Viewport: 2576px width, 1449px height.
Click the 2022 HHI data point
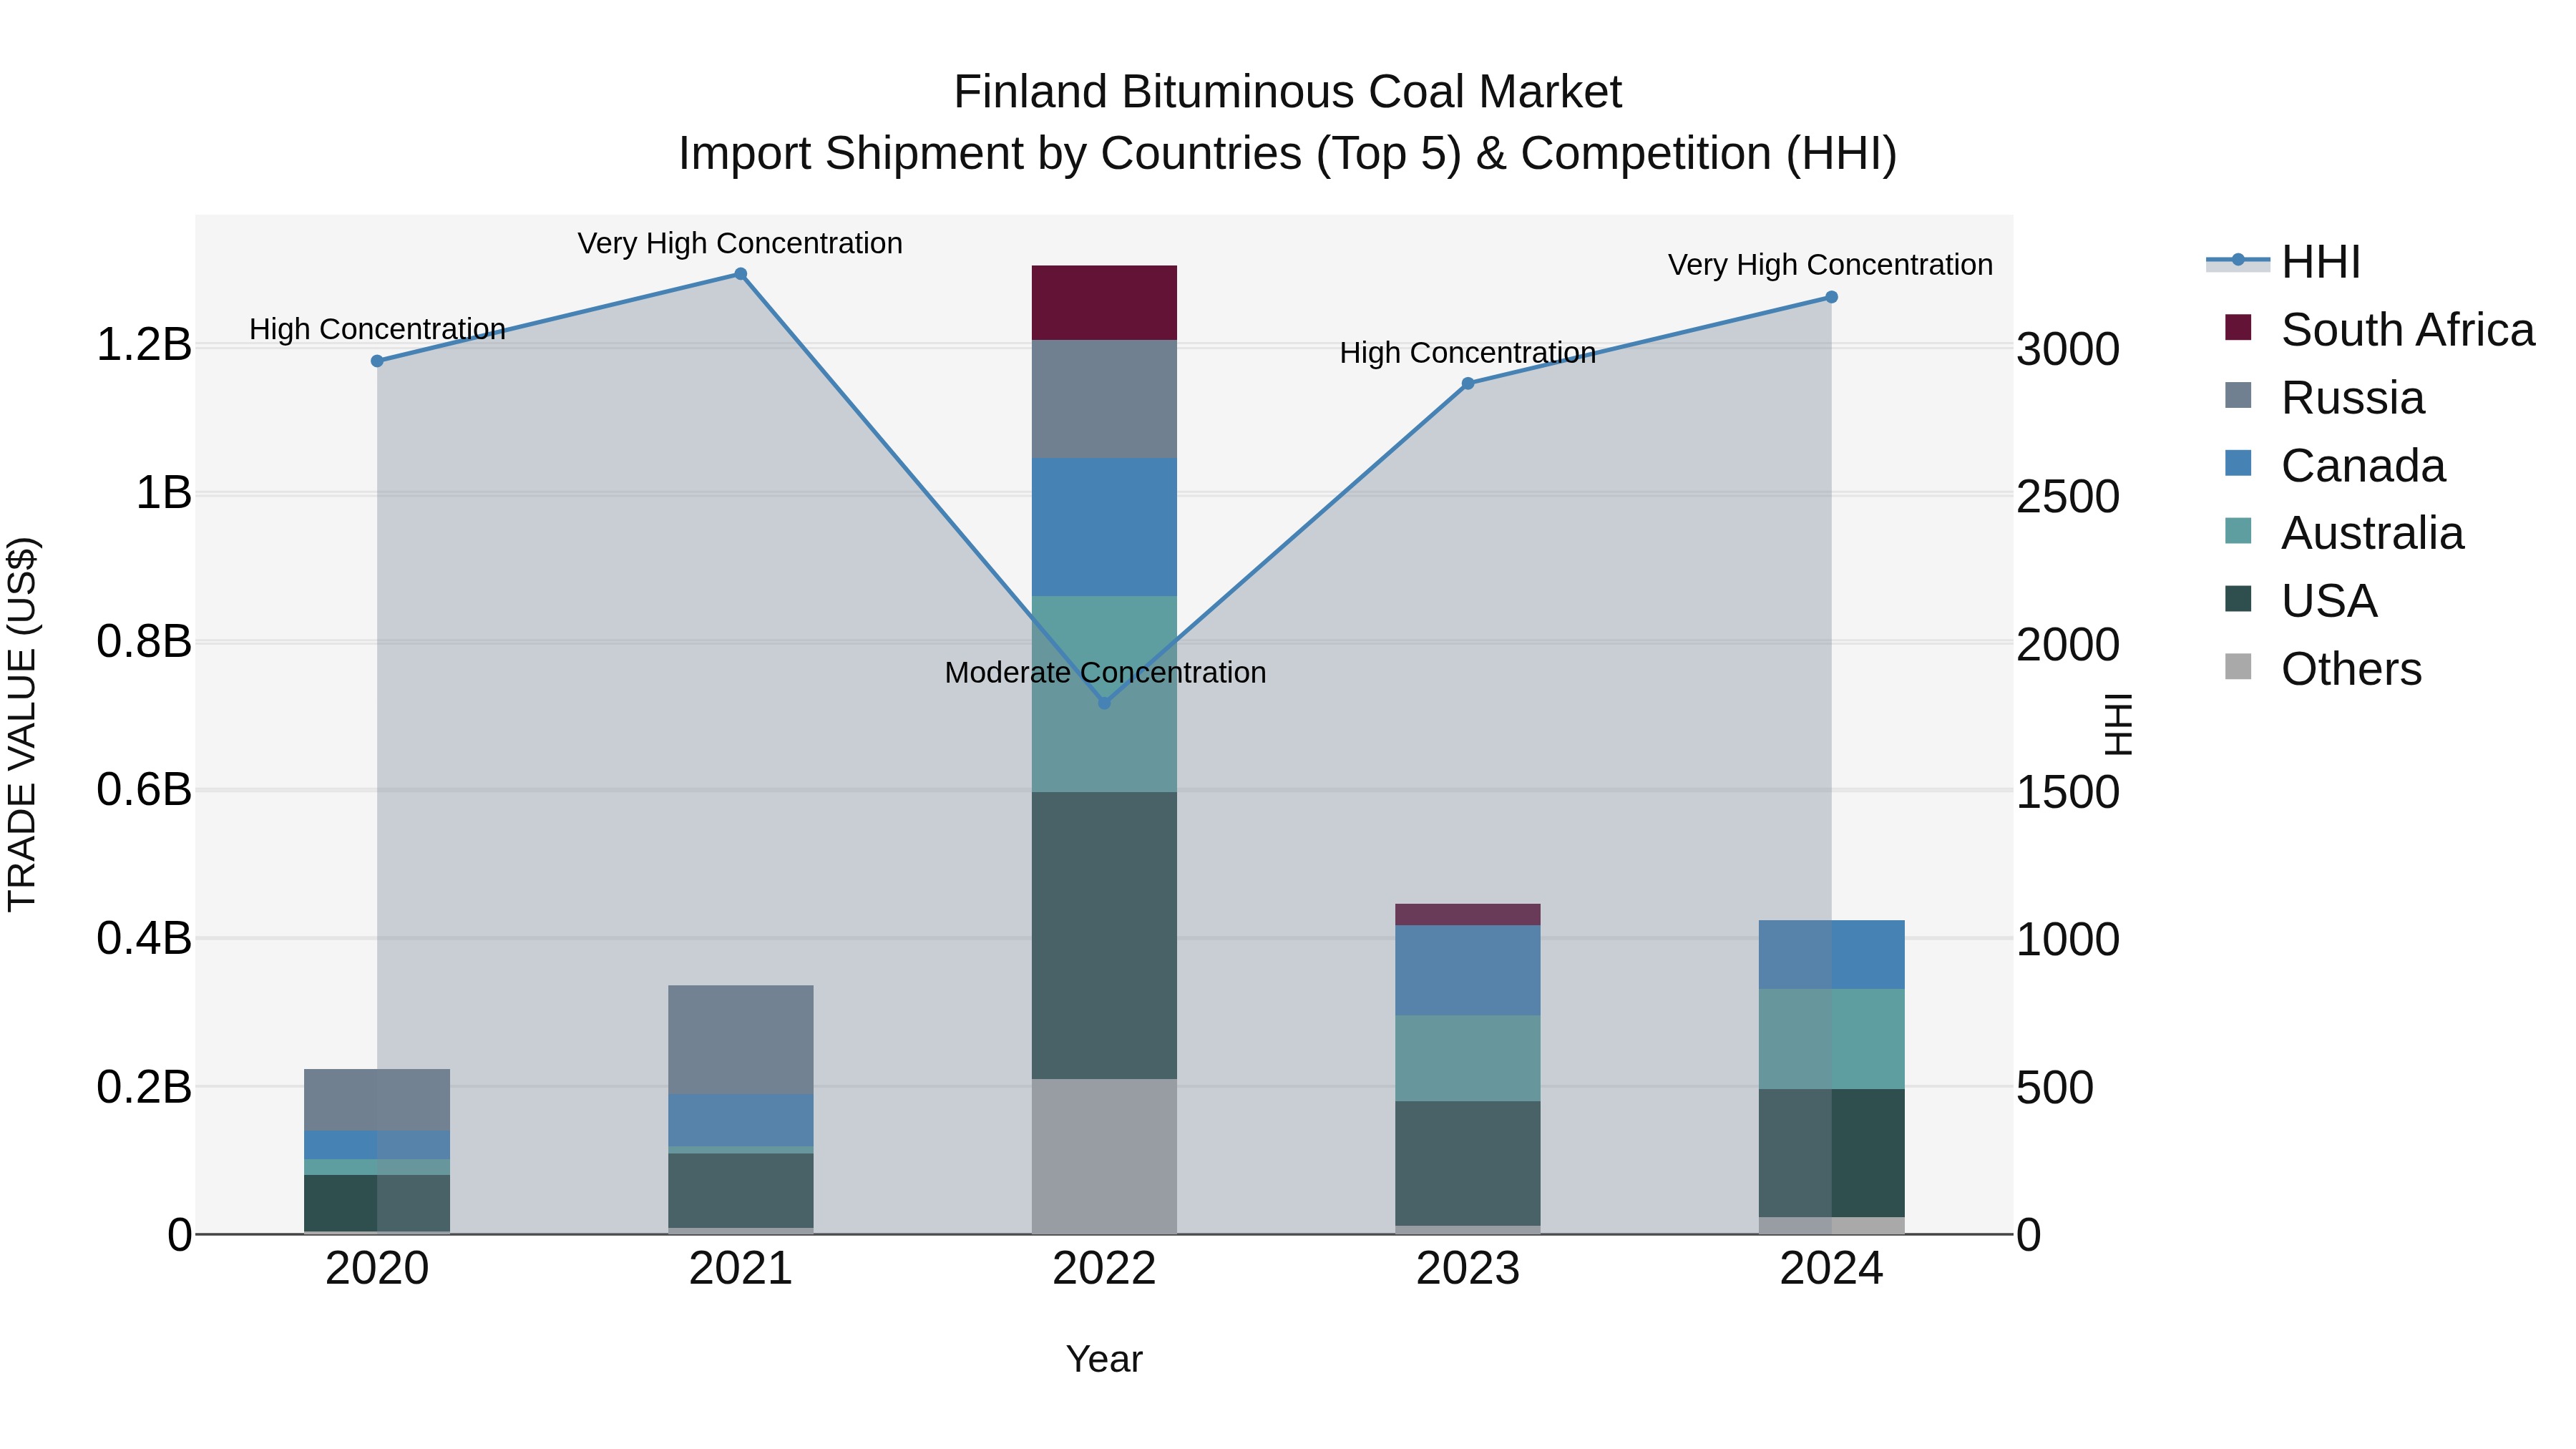pyautogui.click(x=1104, y=703)
